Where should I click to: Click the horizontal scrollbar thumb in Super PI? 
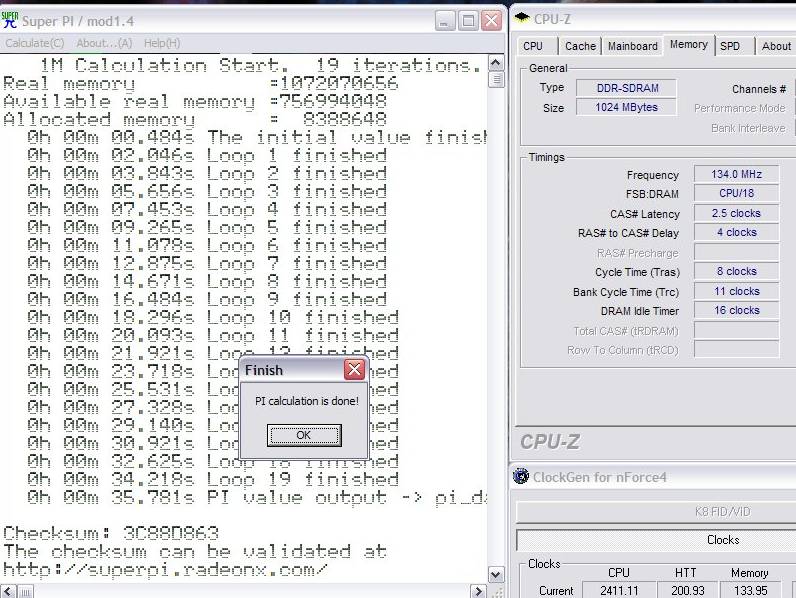[25, 591]
